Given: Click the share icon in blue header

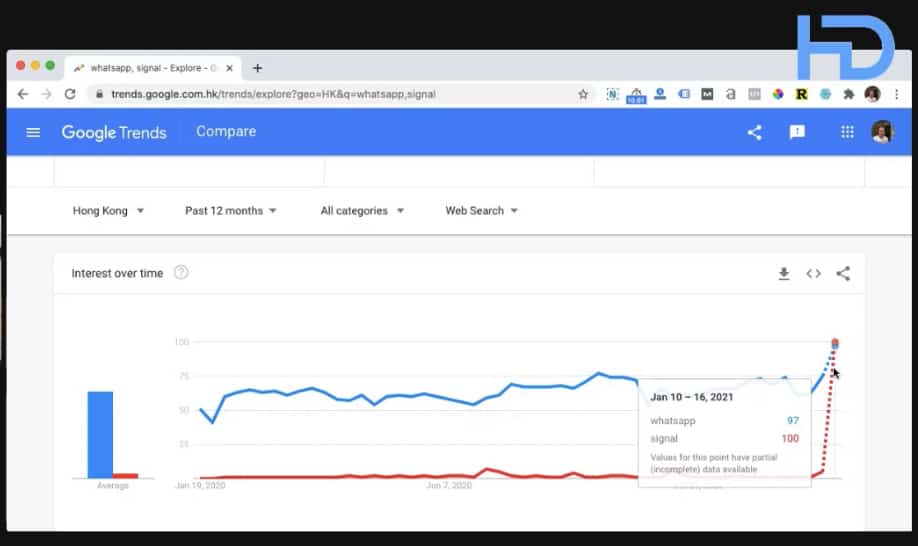Looking at the screenshot, I should [x=755, y=132].
